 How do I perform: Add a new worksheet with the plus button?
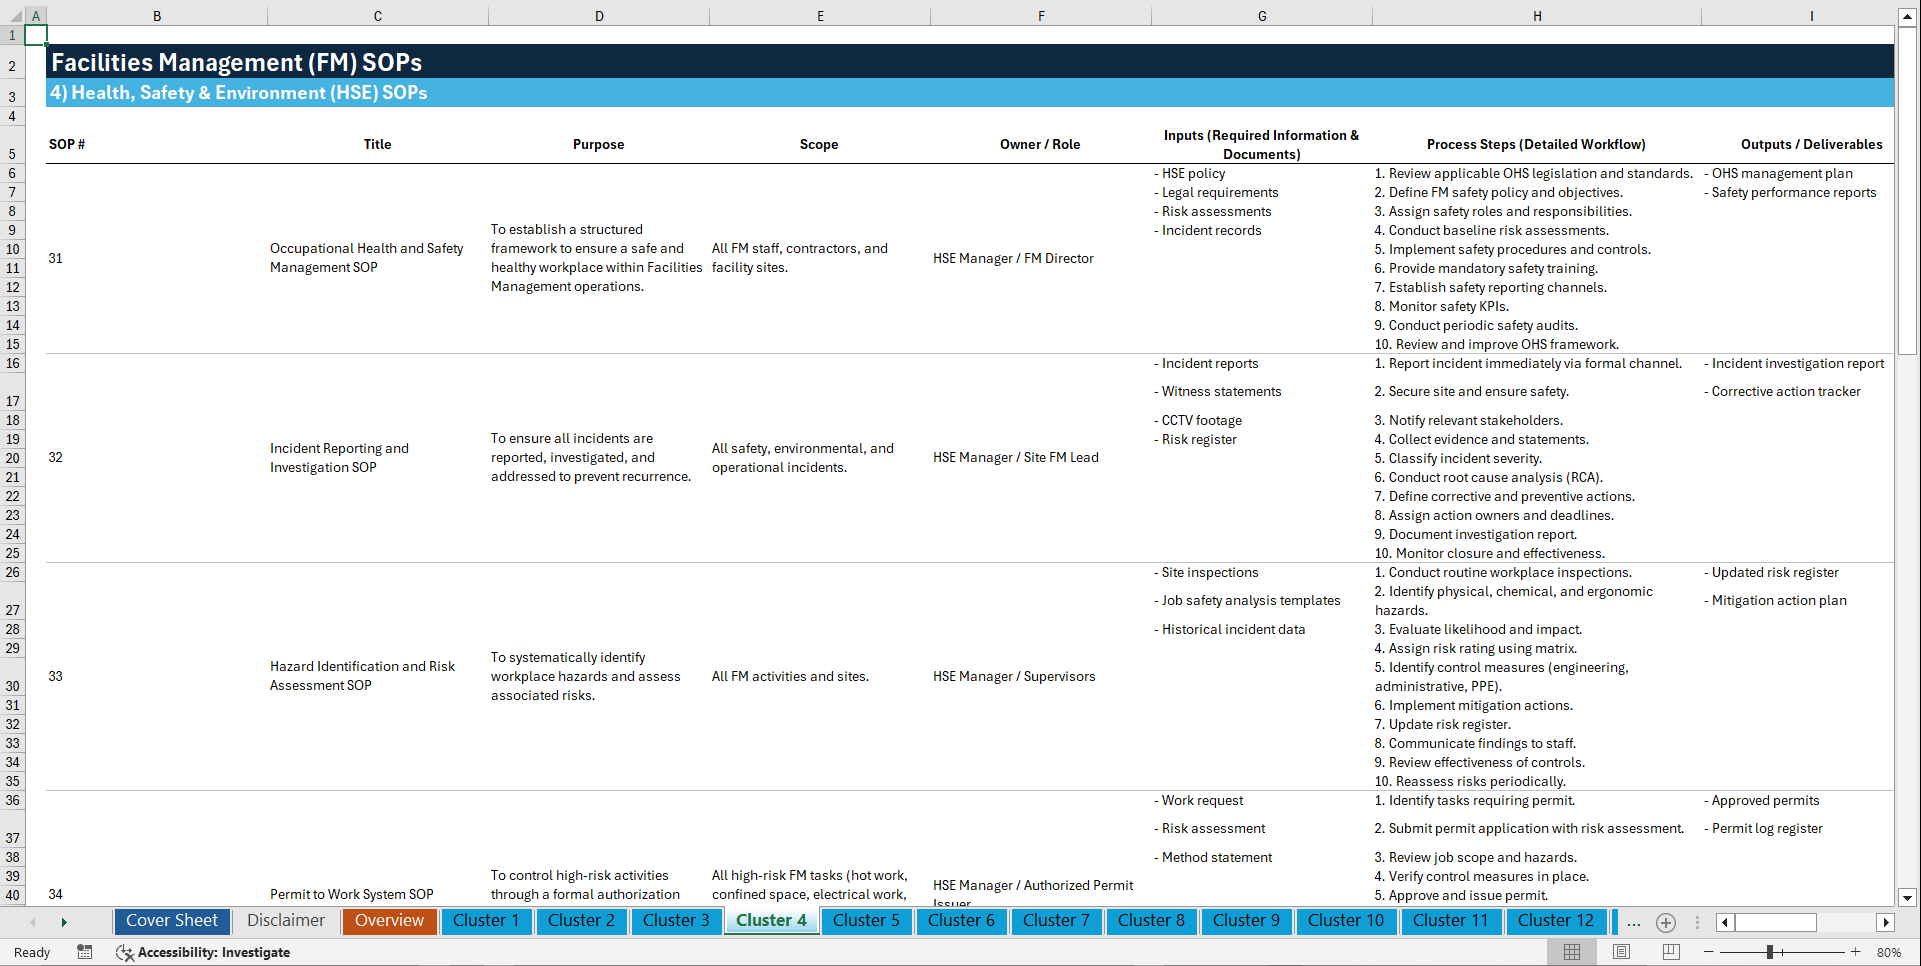point(1665,922)
